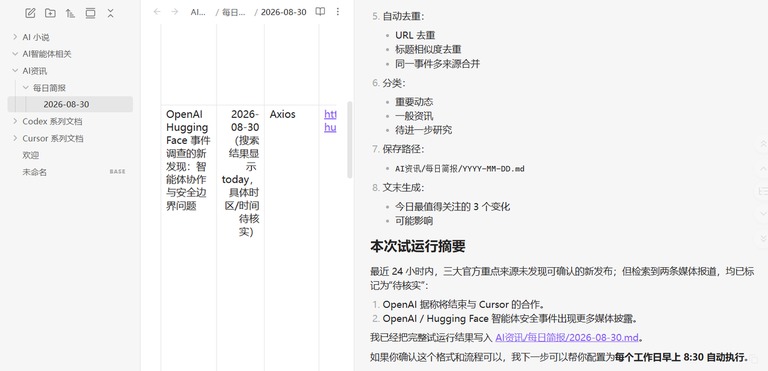Viewport: 768px width, 371px height.
Task: Click the AI资讯/每日简报/YYYY-MM-DD.md path text
Action: (459, 169)
